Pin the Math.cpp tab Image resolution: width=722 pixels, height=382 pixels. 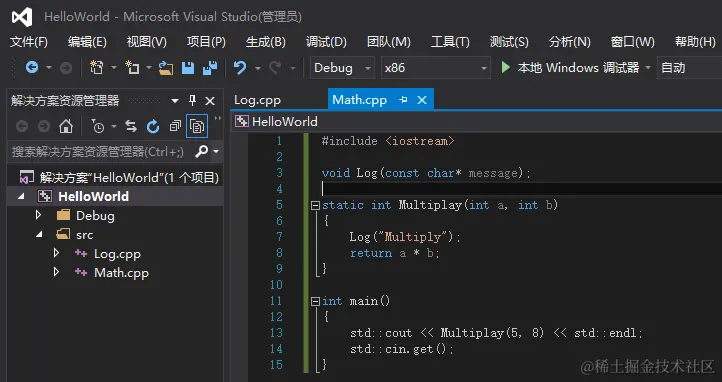click(x=403, y=100)
